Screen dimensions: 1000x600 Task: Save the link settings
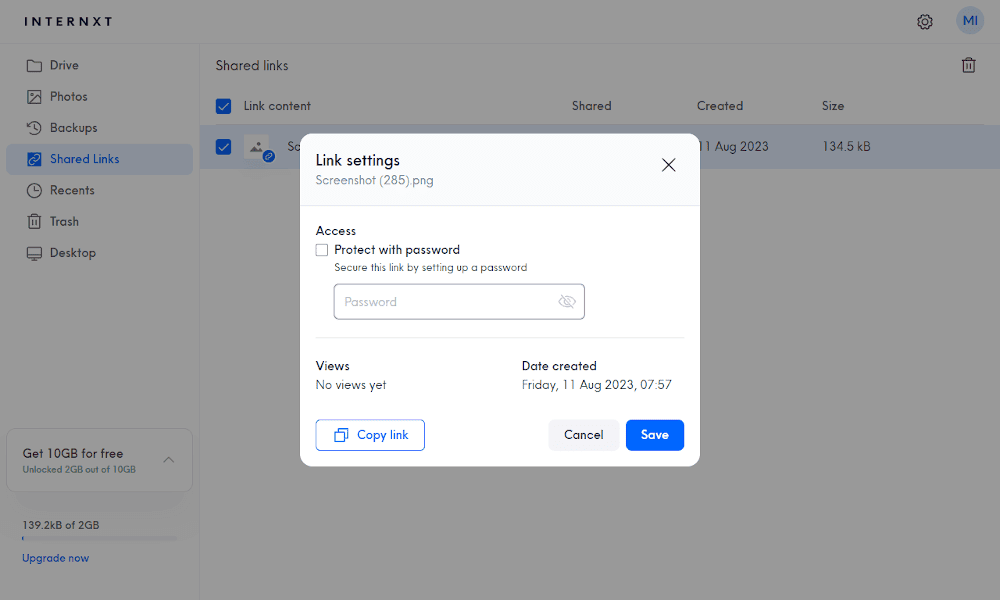point(654,435)
